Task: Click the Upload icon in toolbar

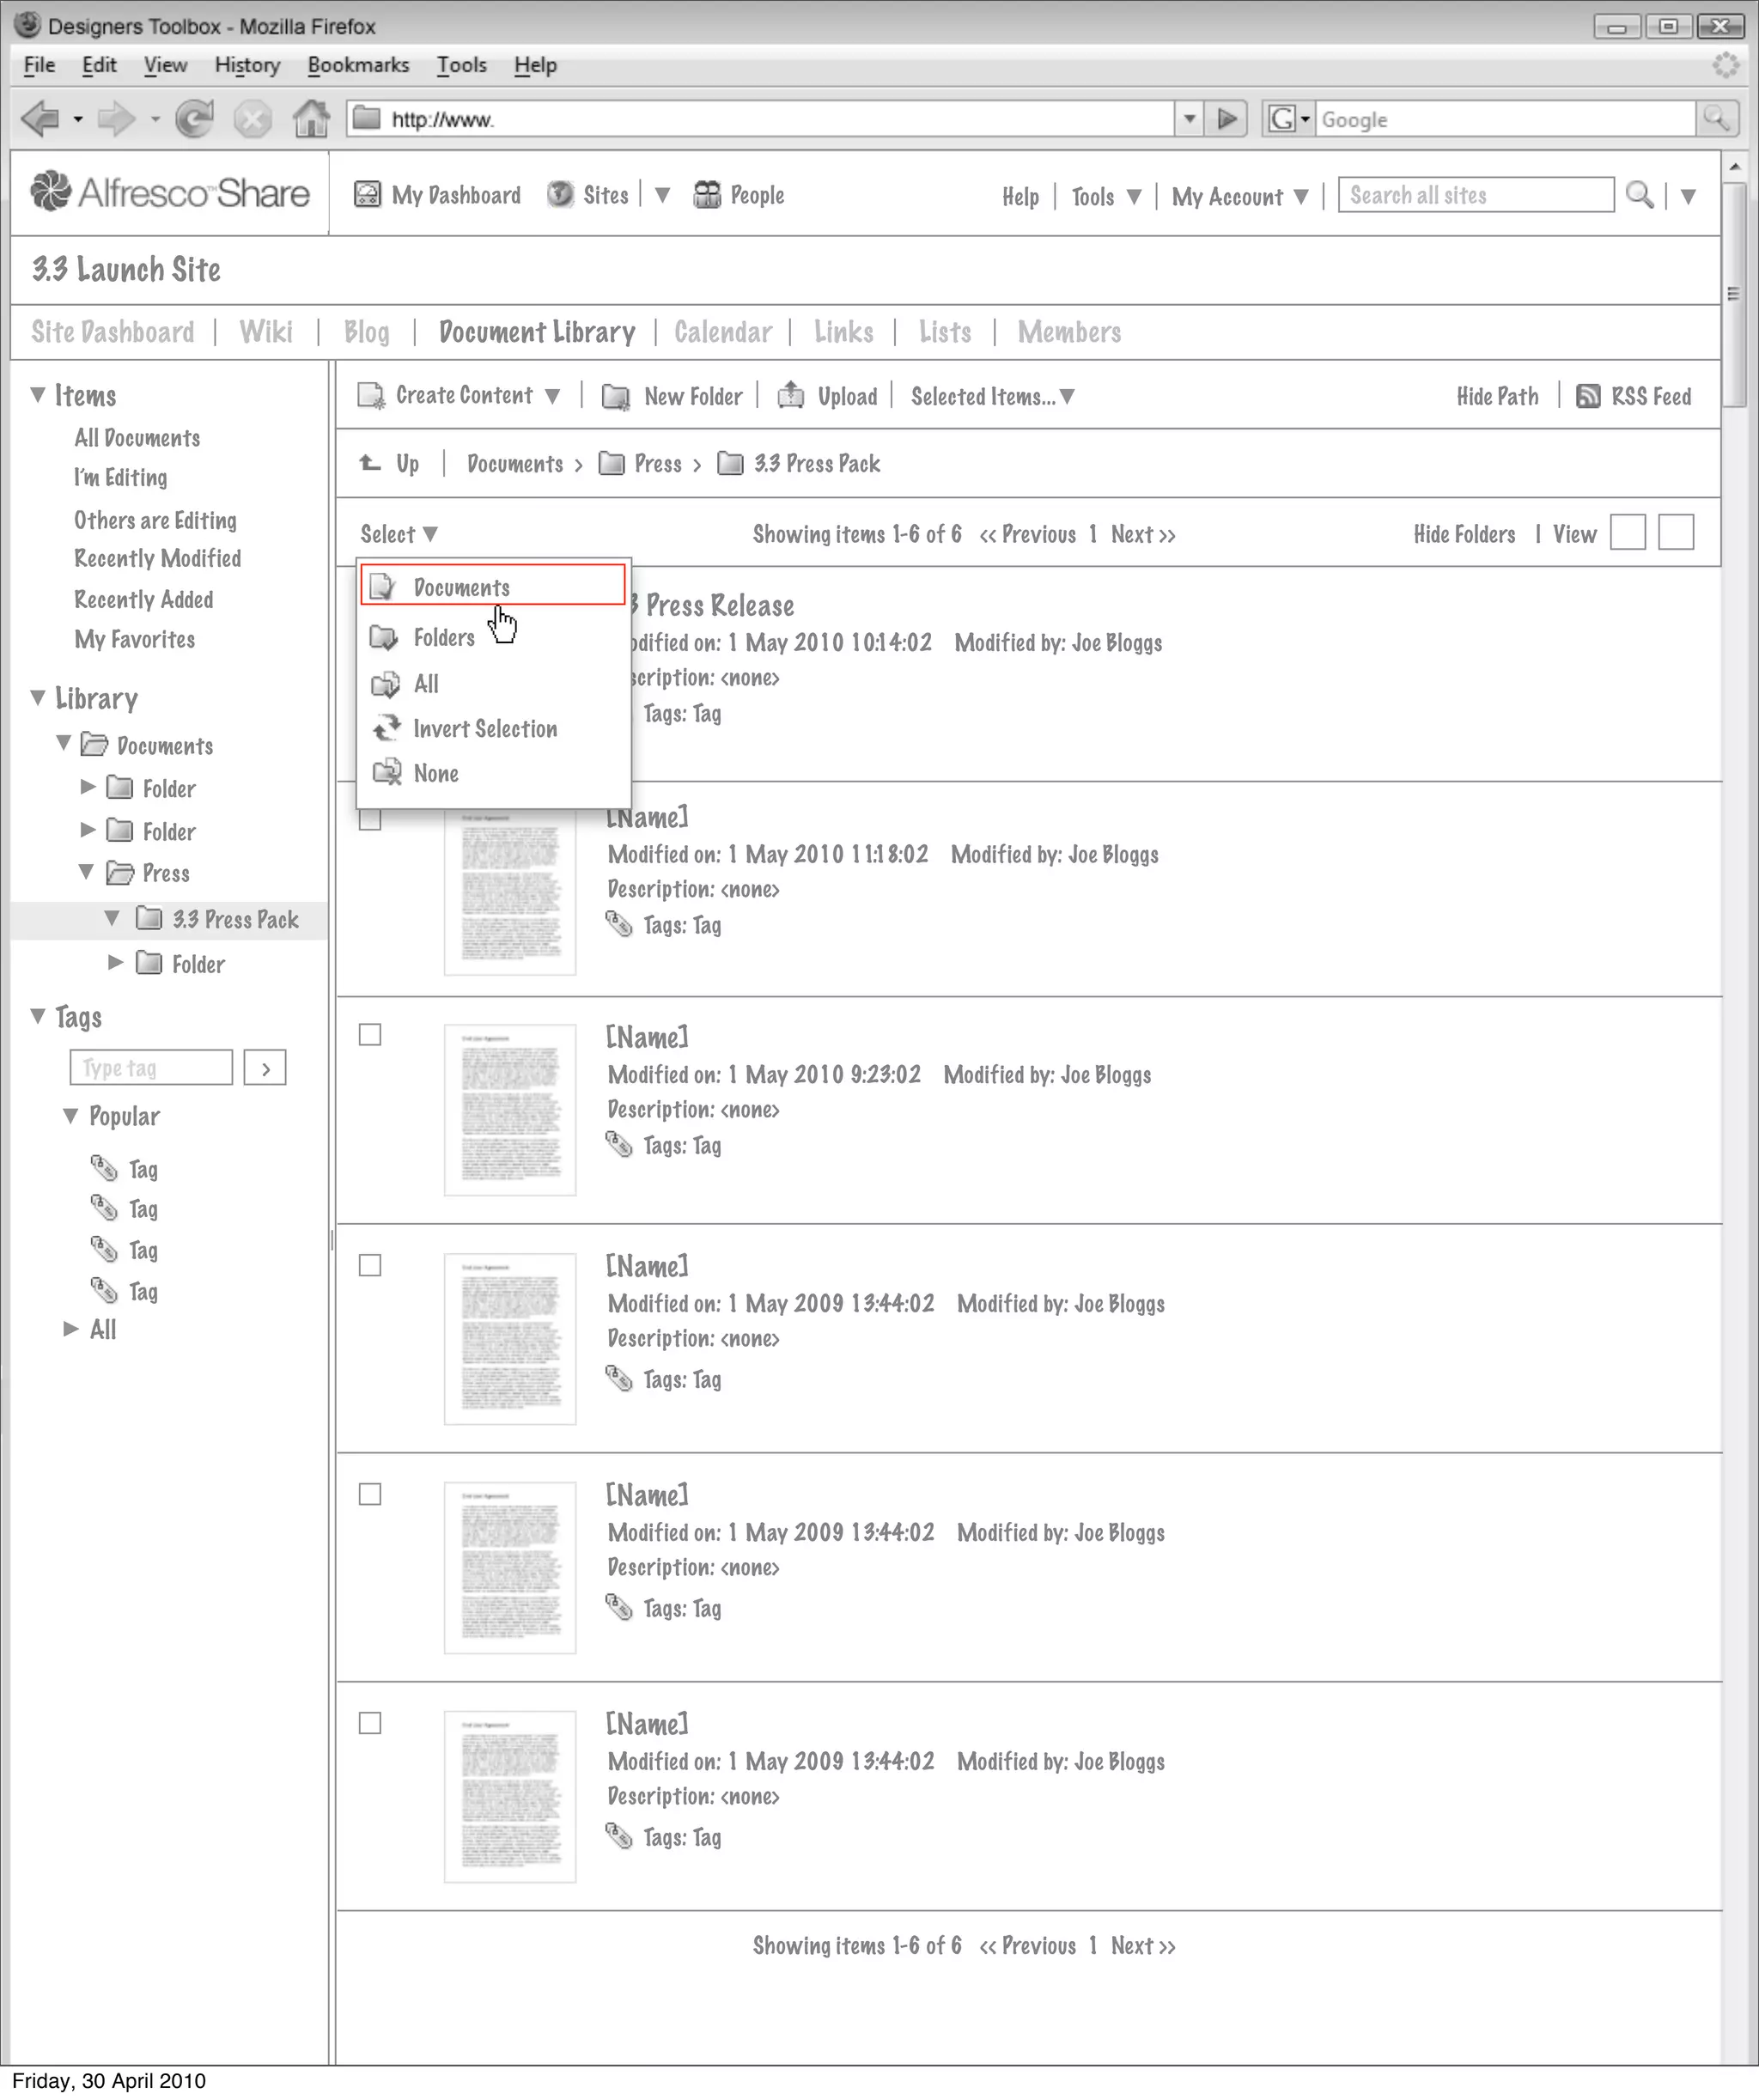Action: (791, 396)
